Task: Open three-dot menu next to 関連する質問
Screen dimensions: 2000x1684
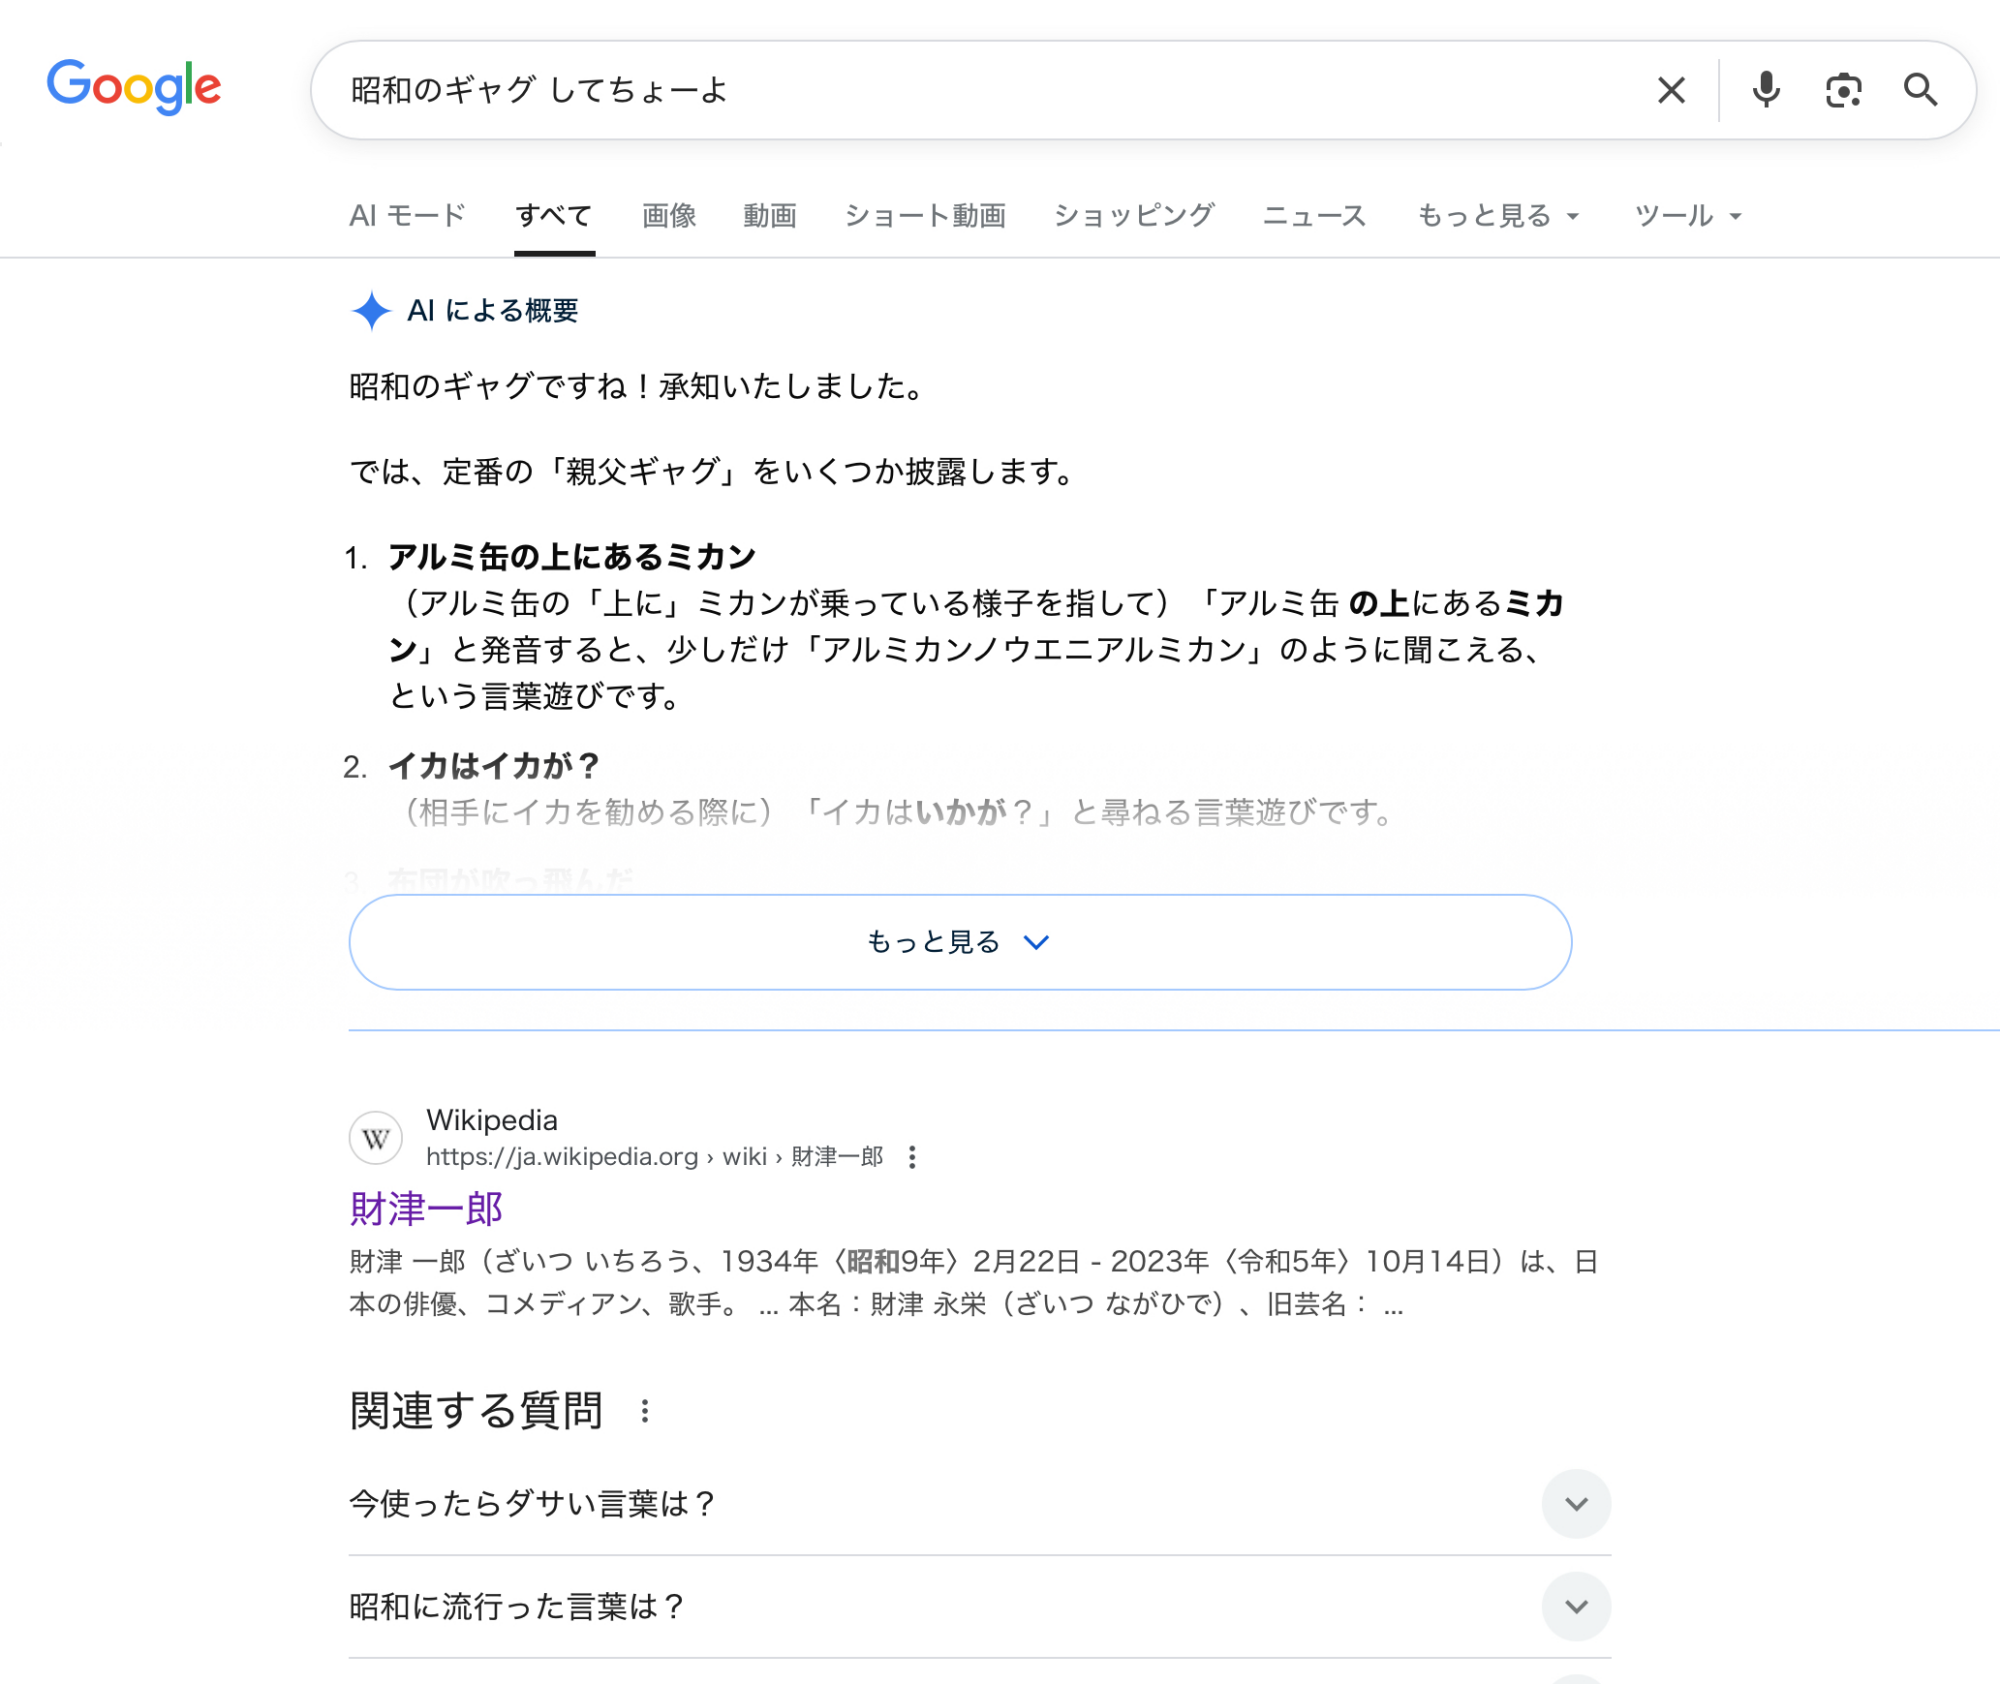Action: tap(645, 1411)
